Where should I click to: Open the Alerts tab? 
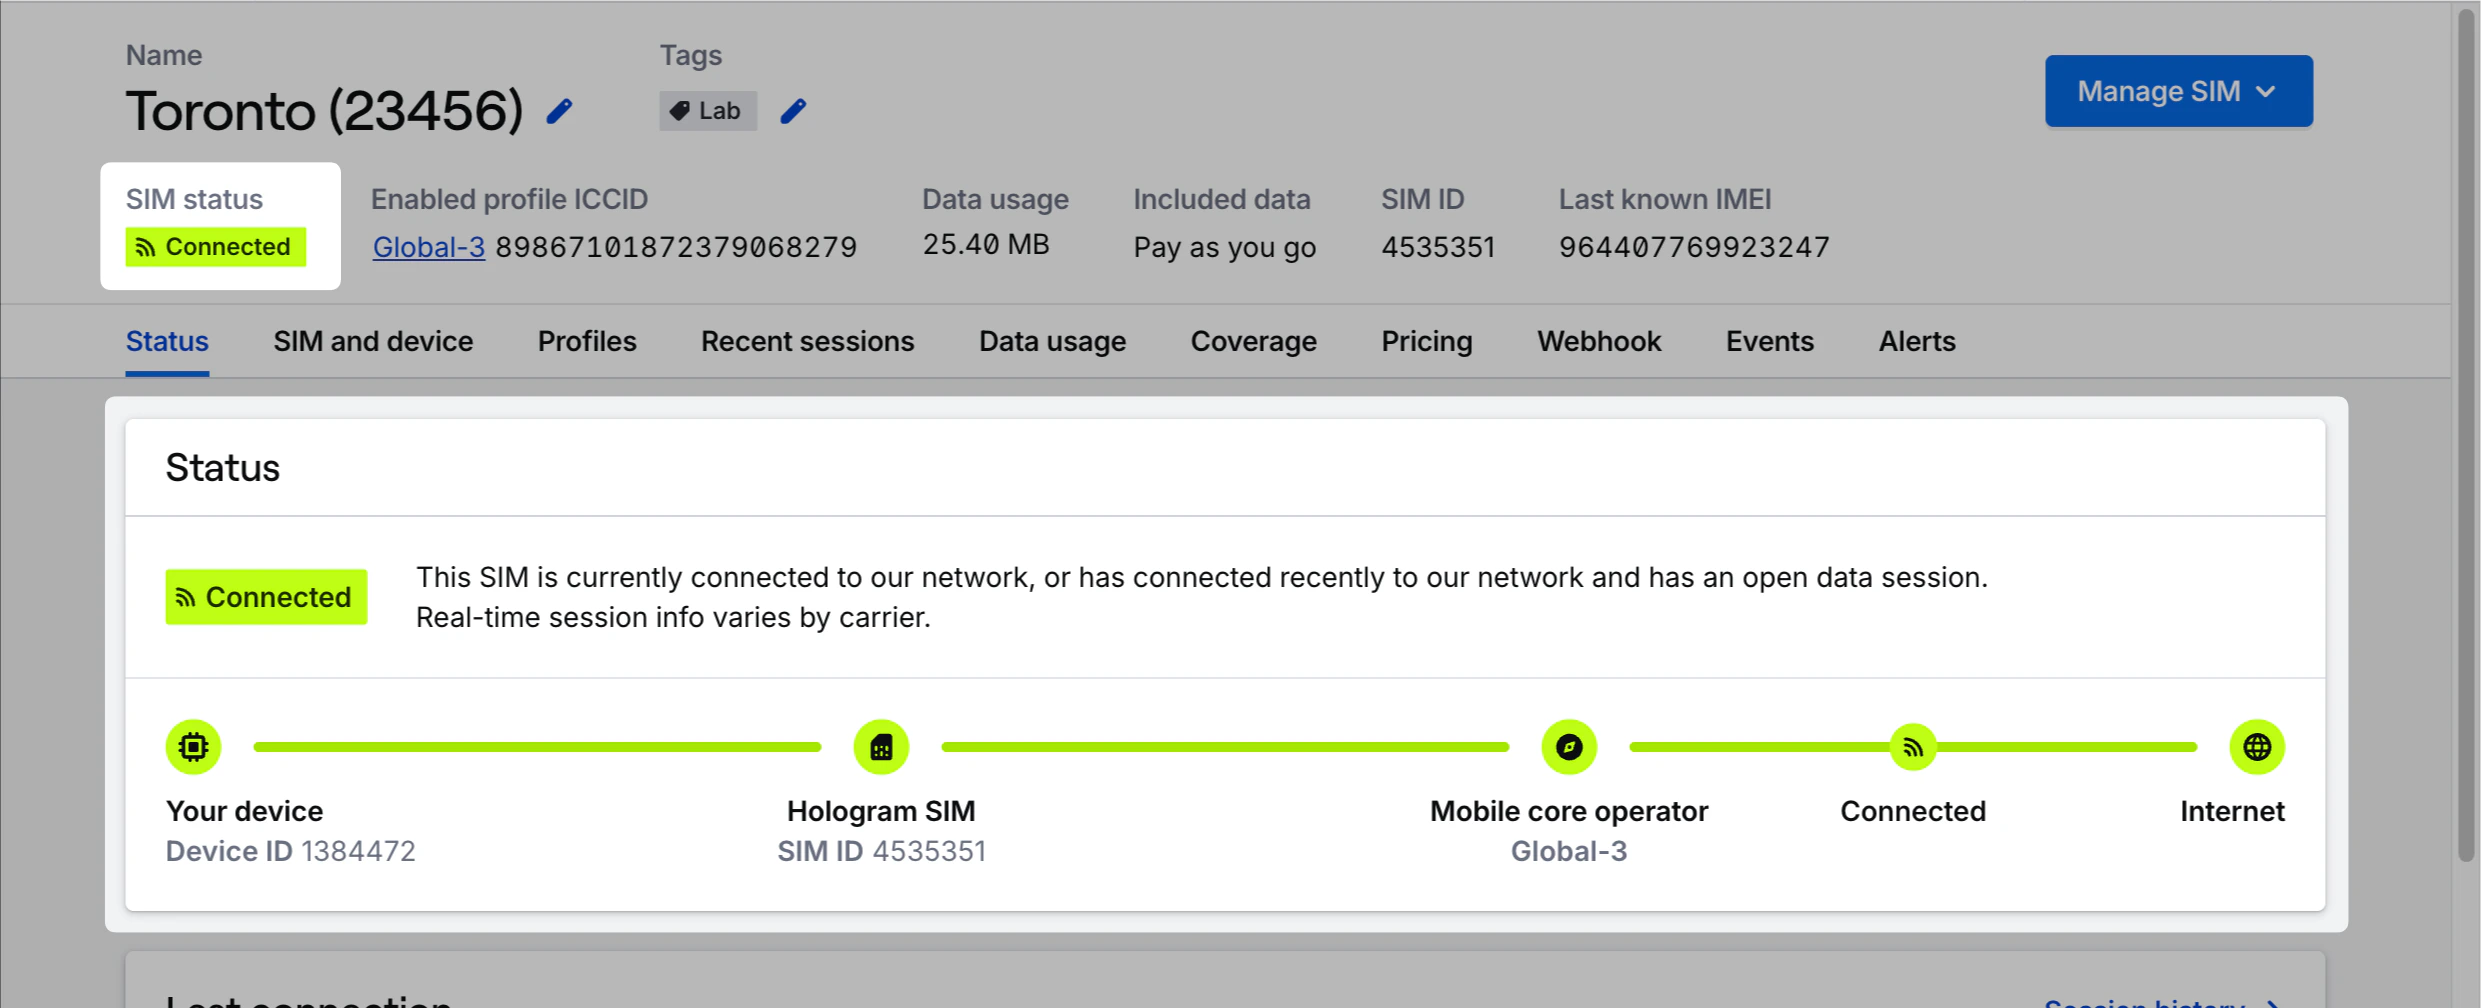[x=1916, y=341]
